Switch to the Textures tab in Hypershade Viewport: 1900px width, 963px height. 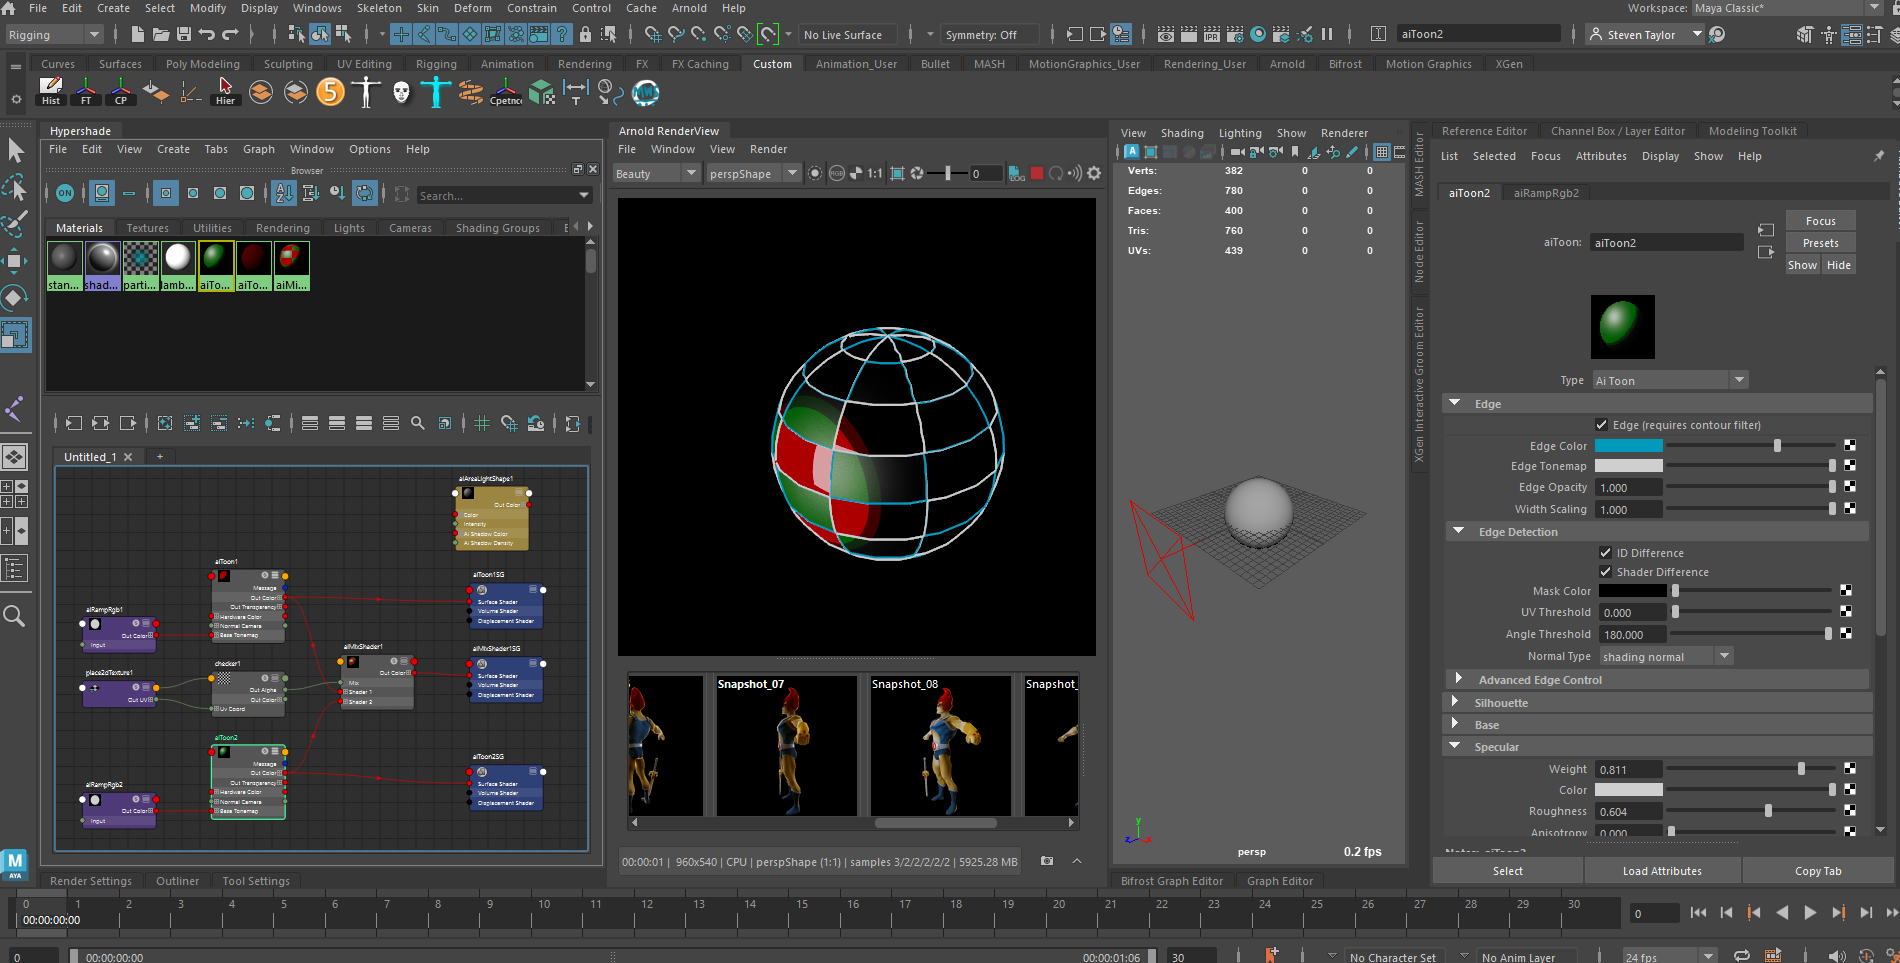147,227
